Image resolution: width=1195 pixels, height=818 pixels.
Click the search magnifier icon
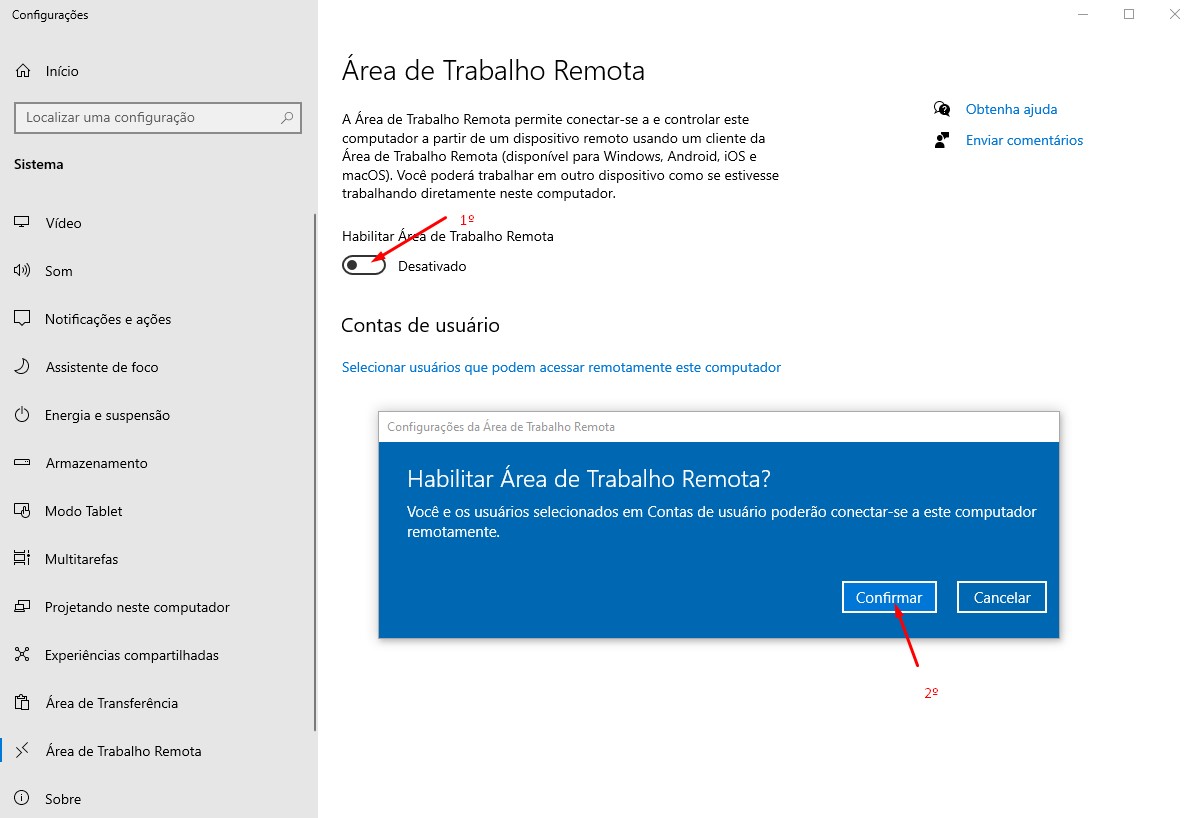[287, 117]
